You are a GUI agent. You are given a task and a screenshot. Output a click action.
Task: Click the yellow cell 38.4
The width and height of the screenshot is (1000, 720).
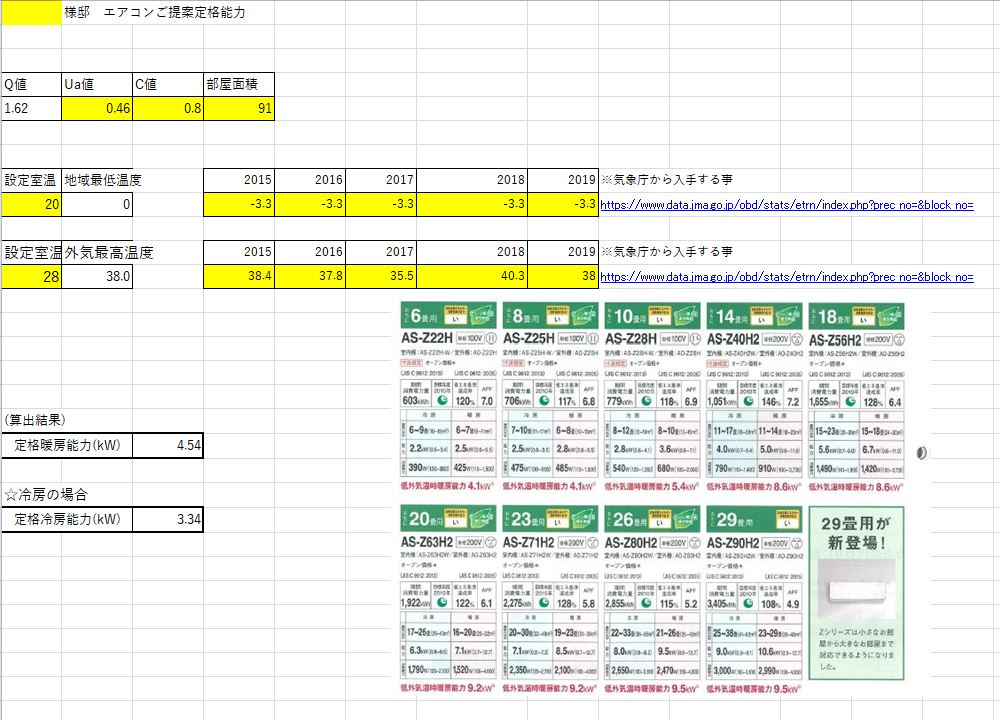239,277
